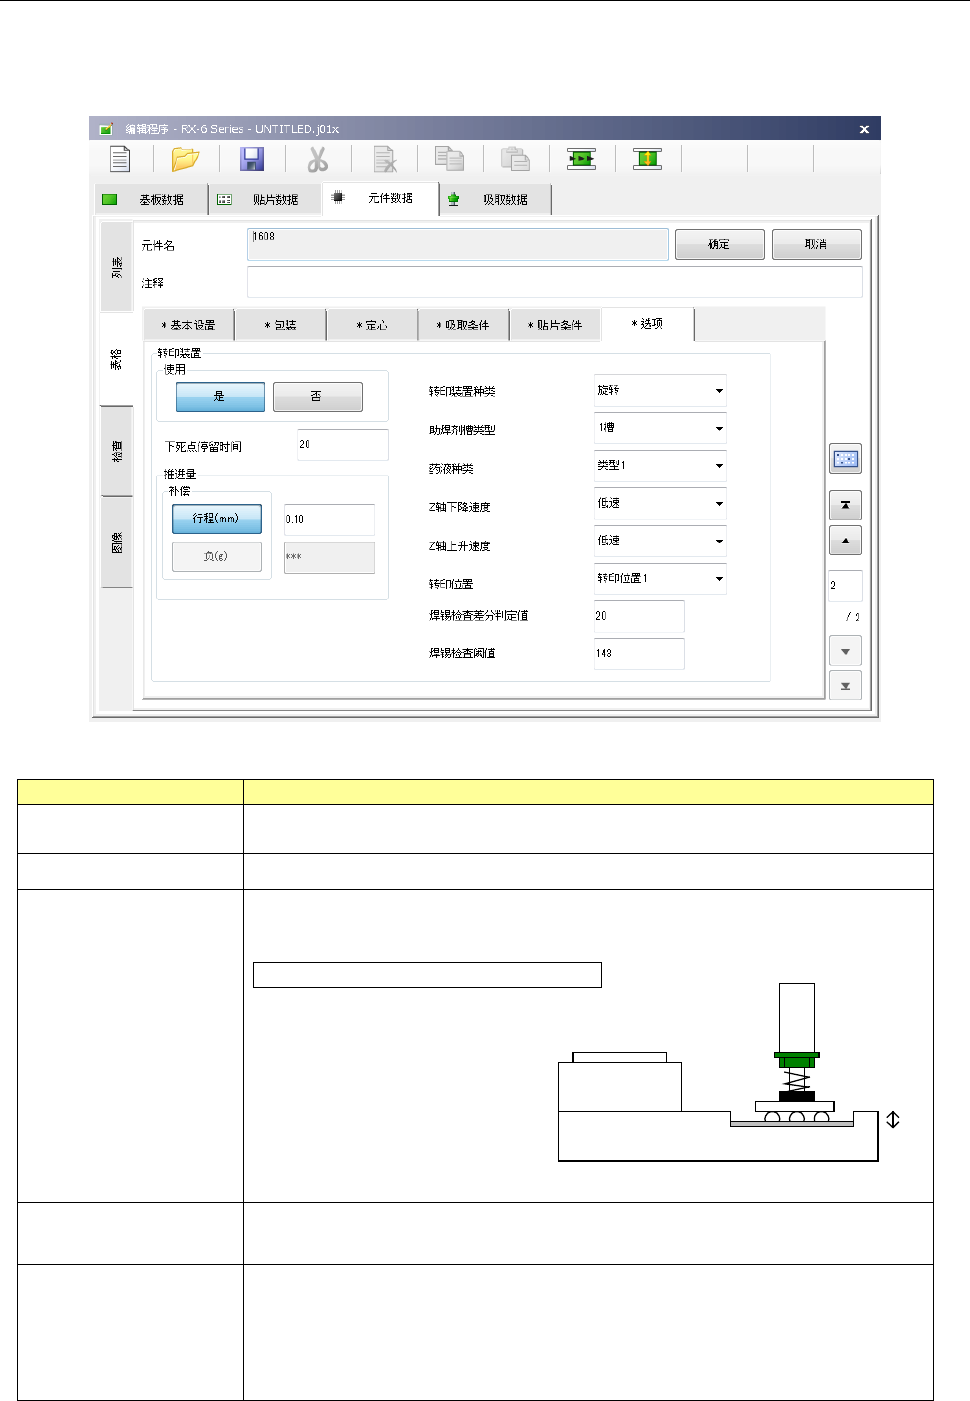Select the 选项 sub-tab
970x1401 pixels.
click(x=648, y=323)
